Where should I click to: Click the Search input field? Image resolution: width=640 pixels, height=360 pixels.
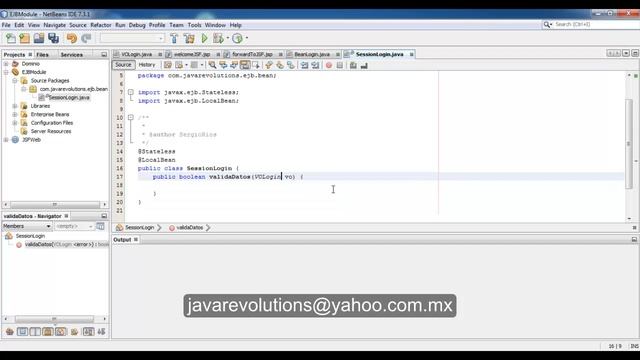click(596, 24)
